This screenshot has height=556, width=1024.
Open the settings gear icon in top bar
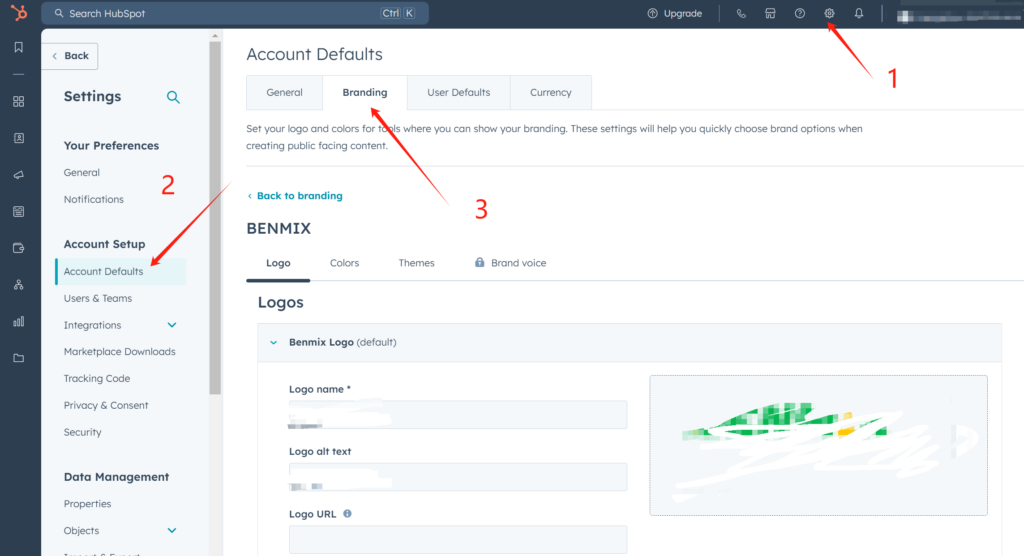pos(829,14)
